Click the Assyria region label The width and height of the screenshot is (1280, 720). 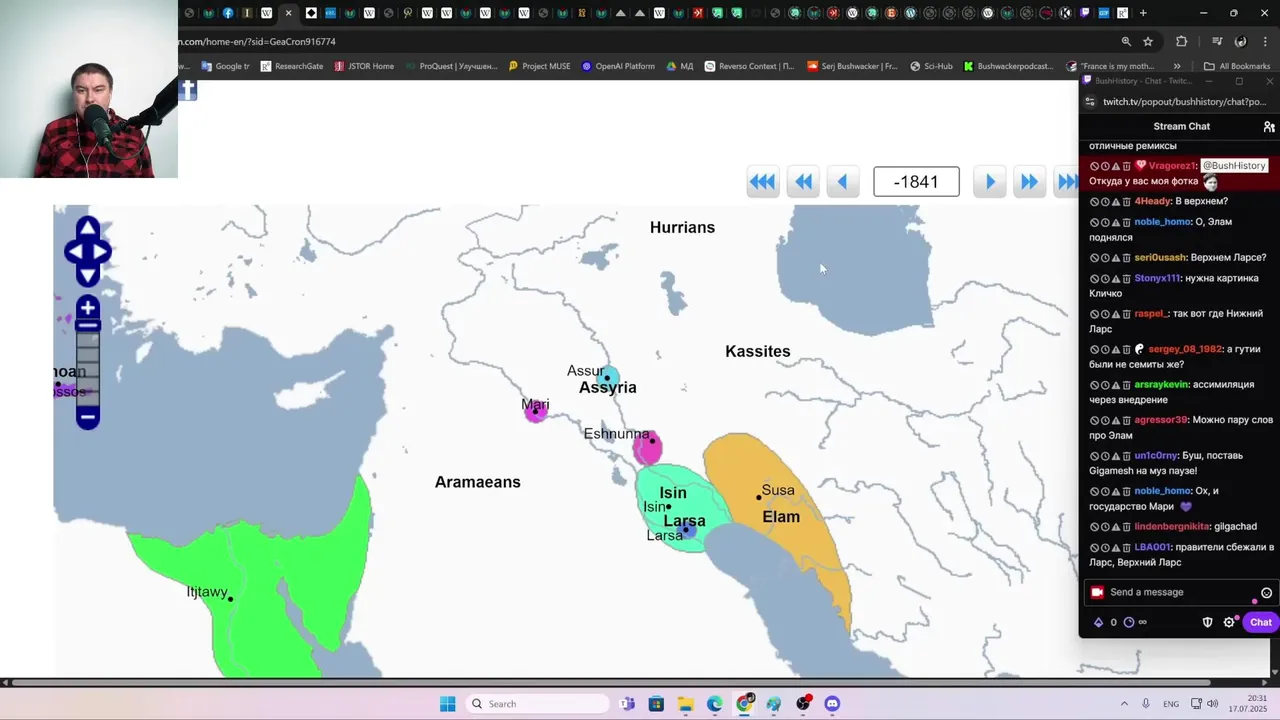(607, 387)
